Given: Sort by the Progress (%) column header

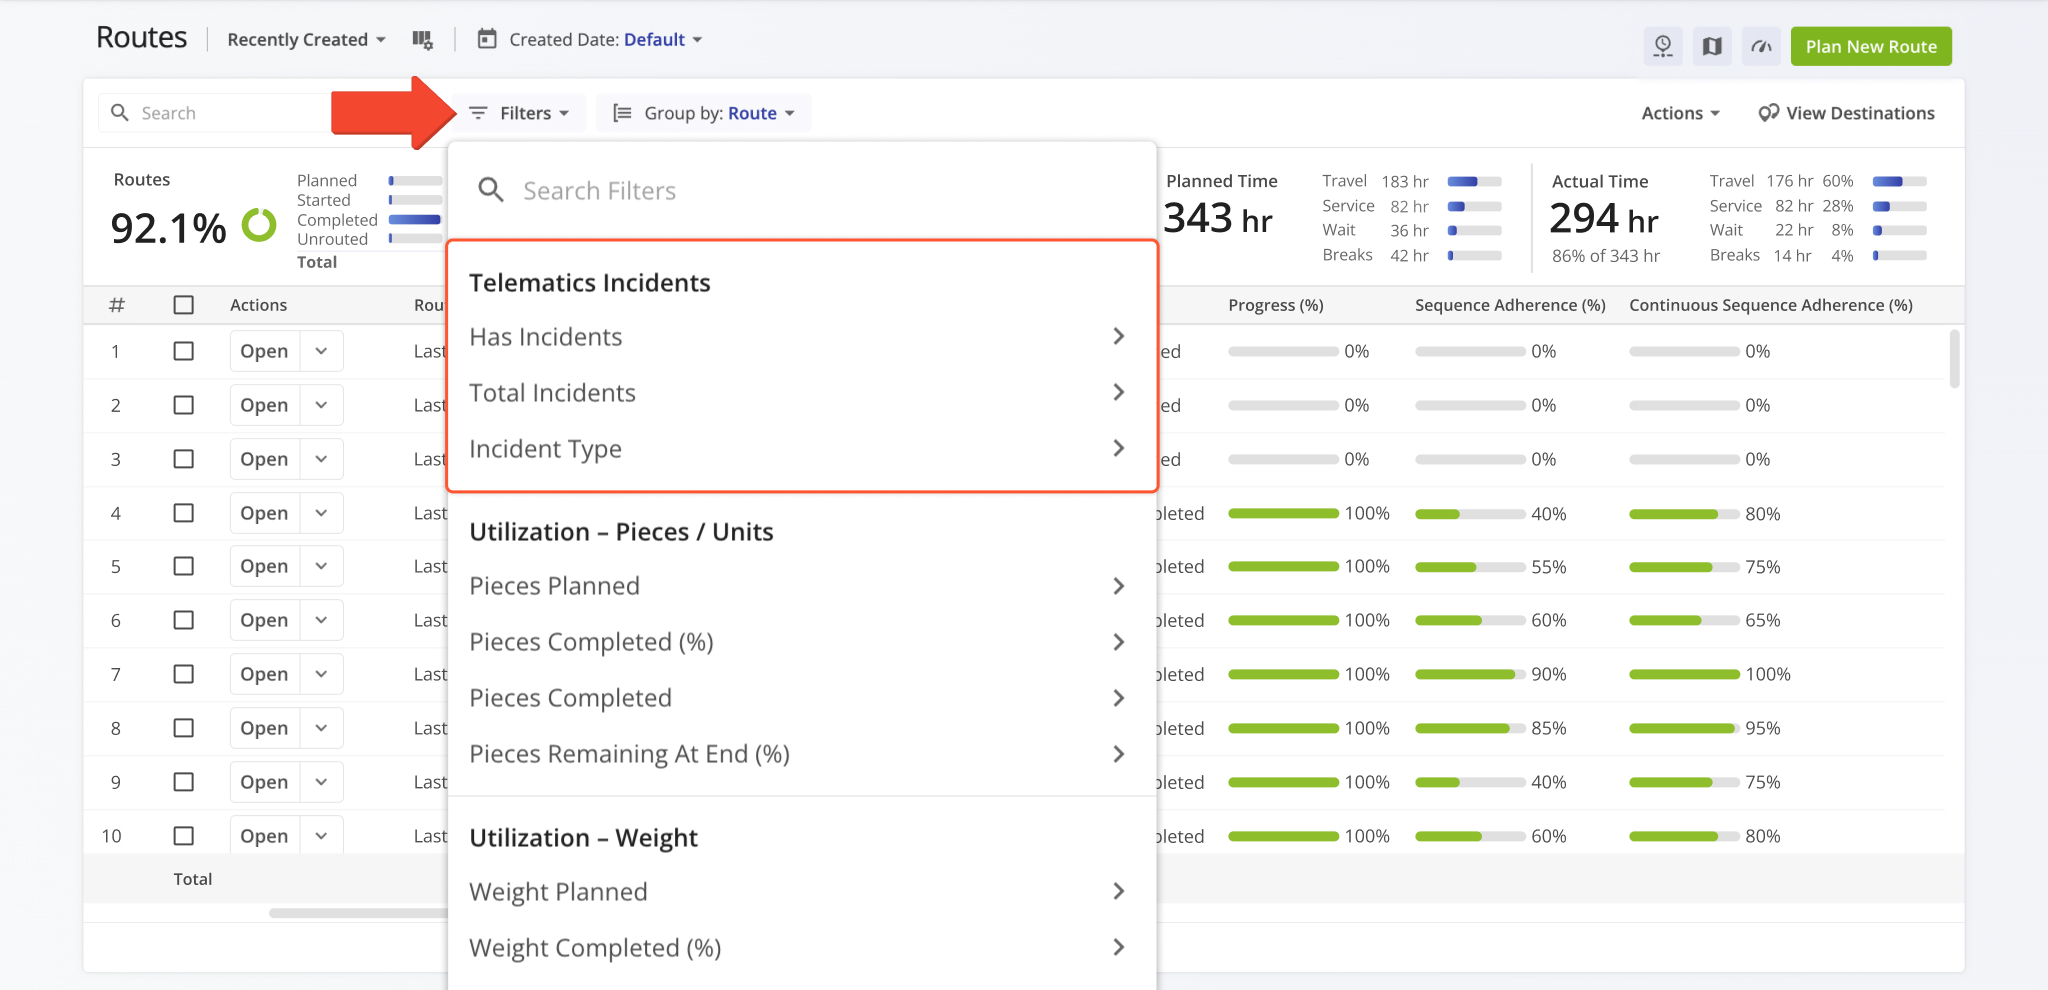Looking at the screenshot, I should pyautogui.click(x=1276, y=305).
